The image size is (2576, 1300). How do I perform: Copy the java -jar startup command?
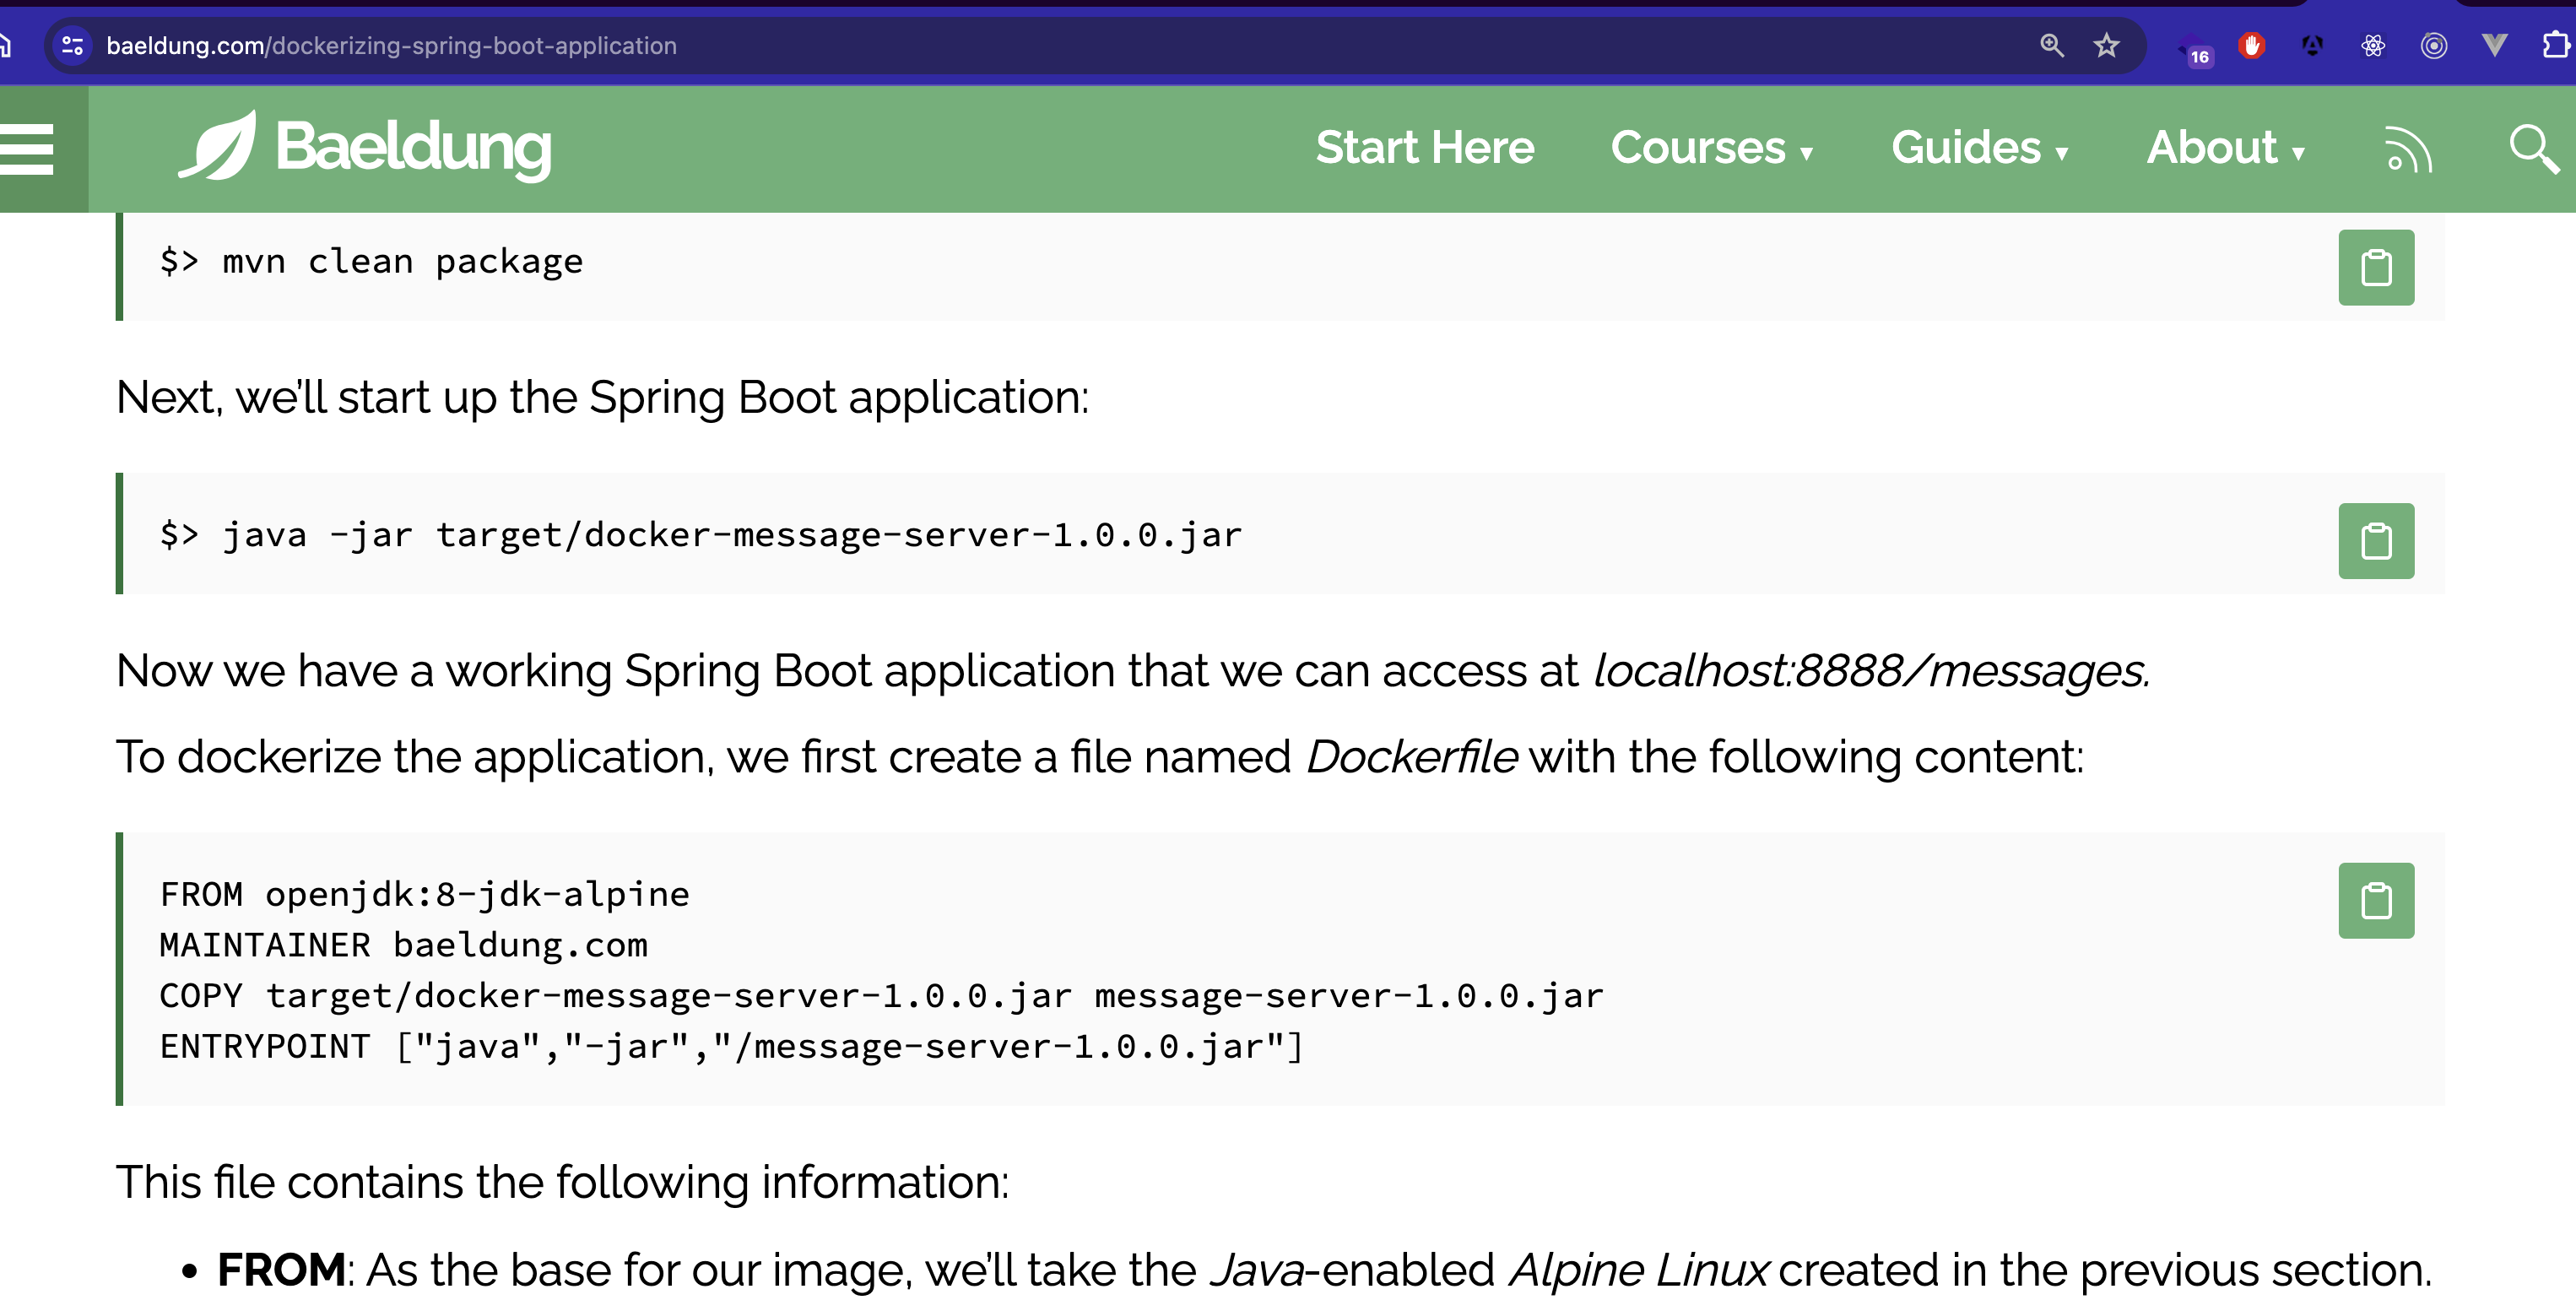point(2376,540)
